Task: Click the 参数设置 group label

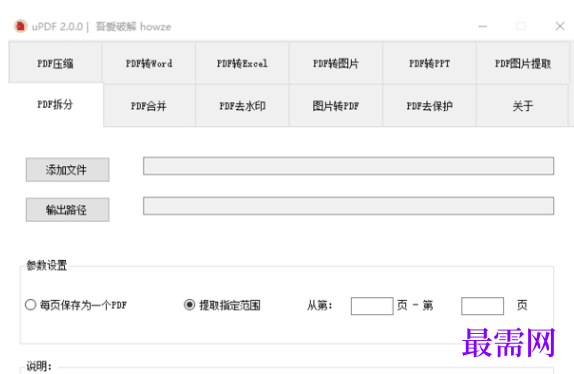Action: 46,265
